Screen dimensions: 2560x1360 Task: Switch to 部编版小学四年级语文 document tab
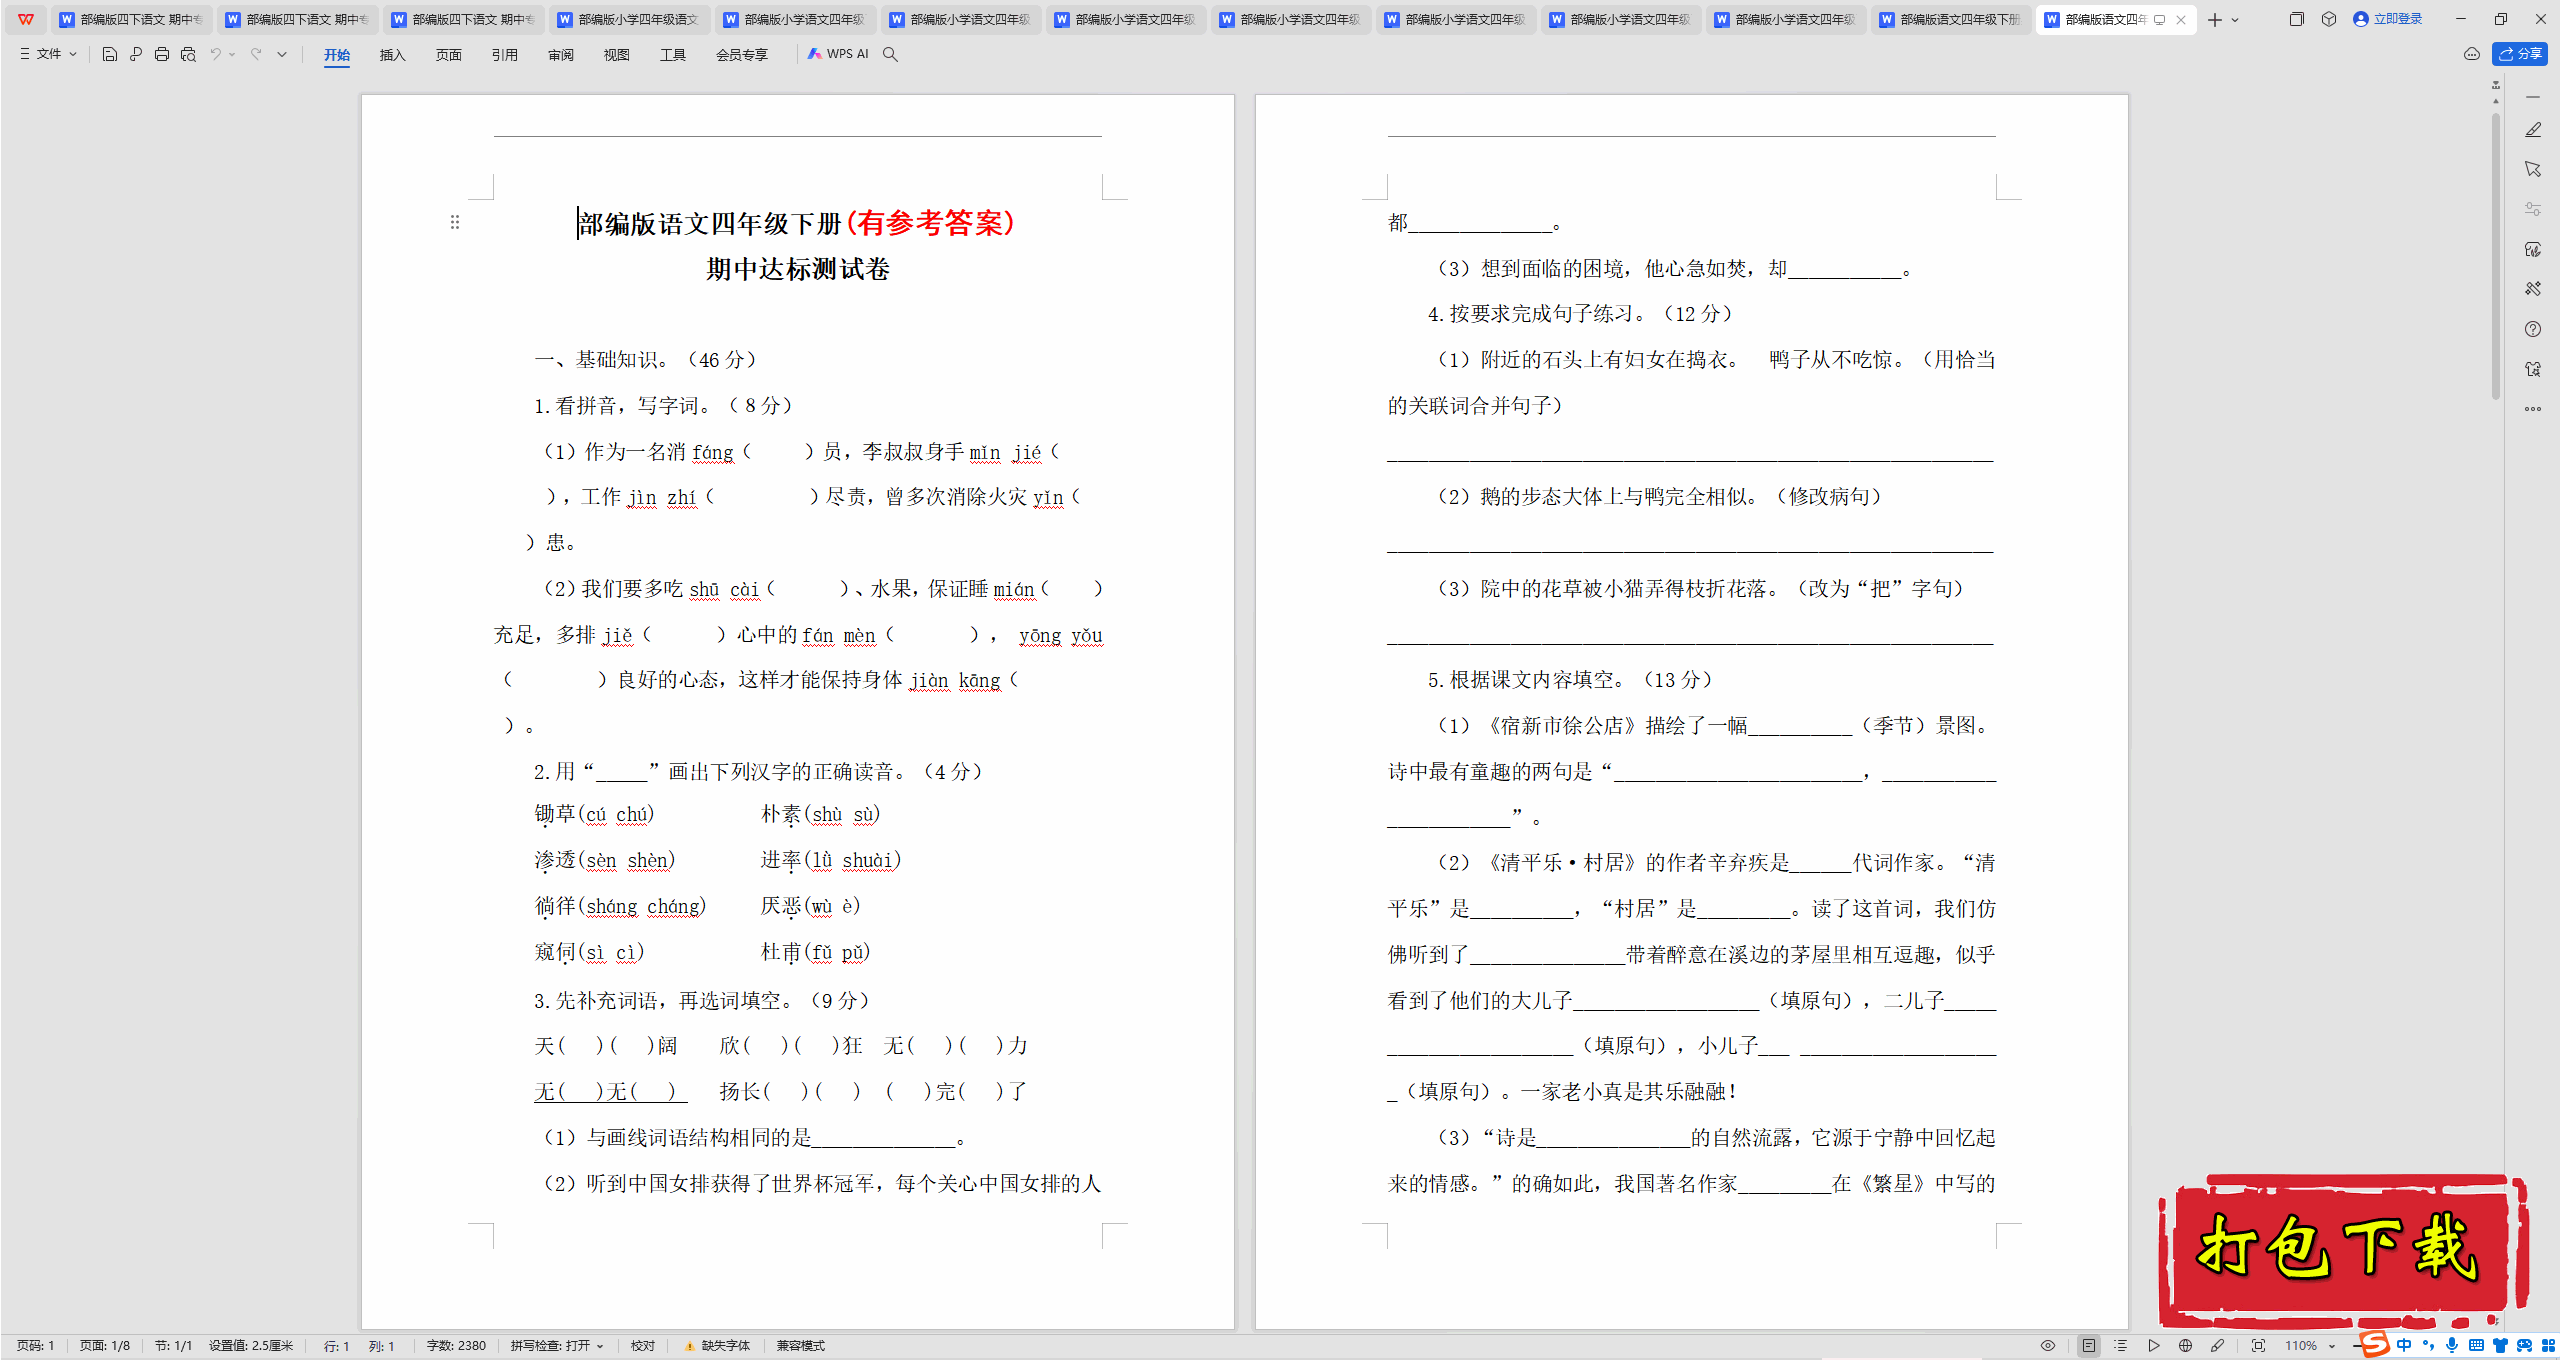(630, 19)
